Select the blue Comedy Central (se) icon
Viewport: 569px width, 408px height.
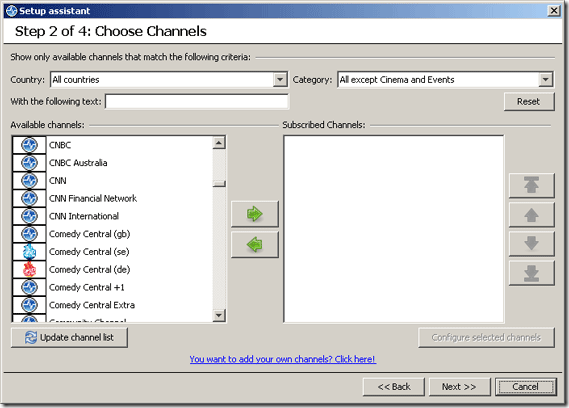[29, 252]
